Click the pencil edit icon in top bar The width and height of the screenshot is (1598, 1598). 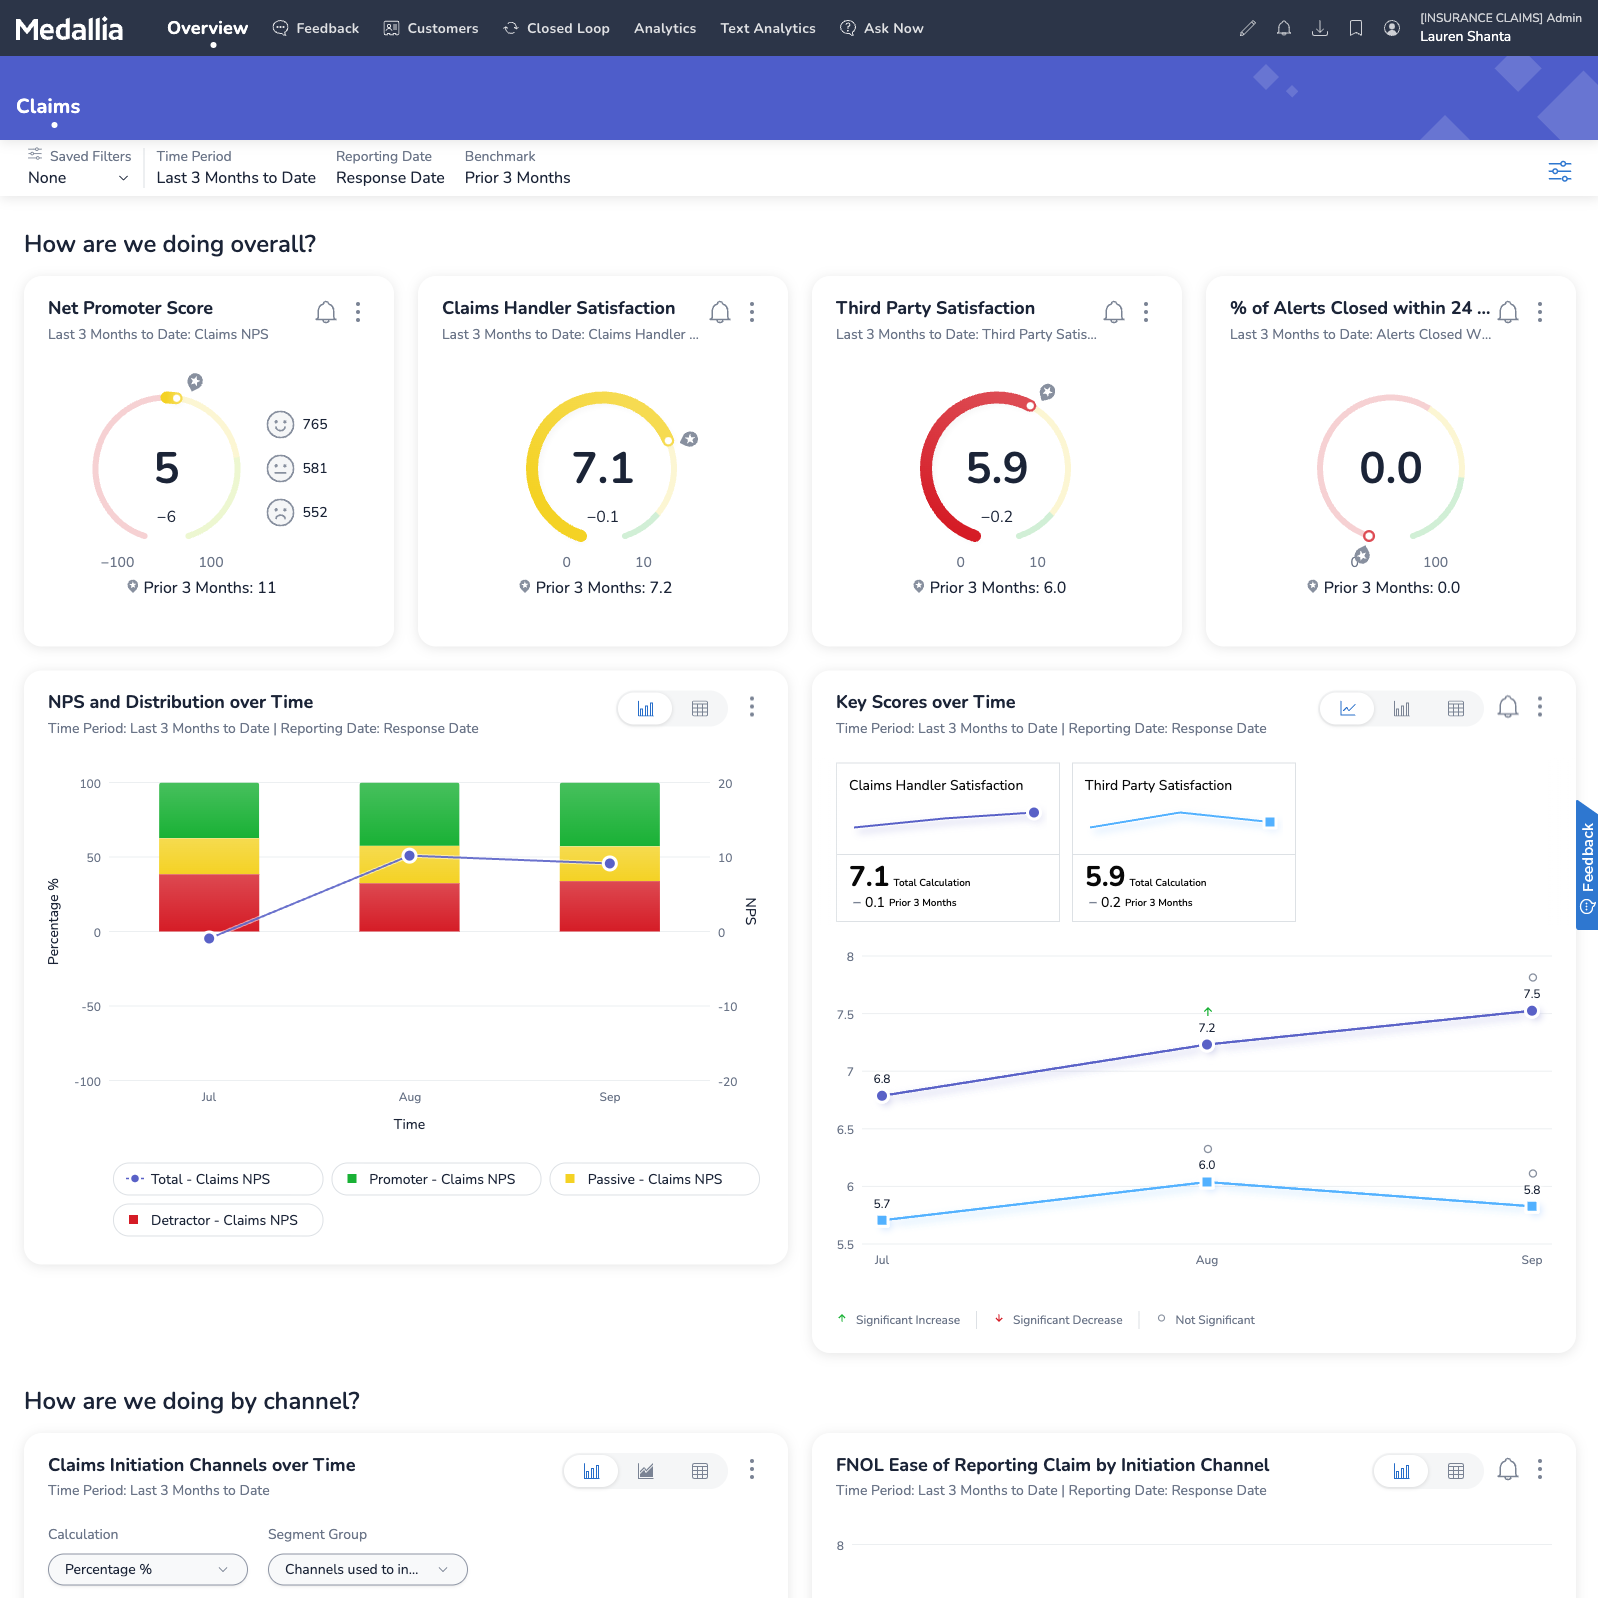pyautogui.click(x=1247, y=28)
